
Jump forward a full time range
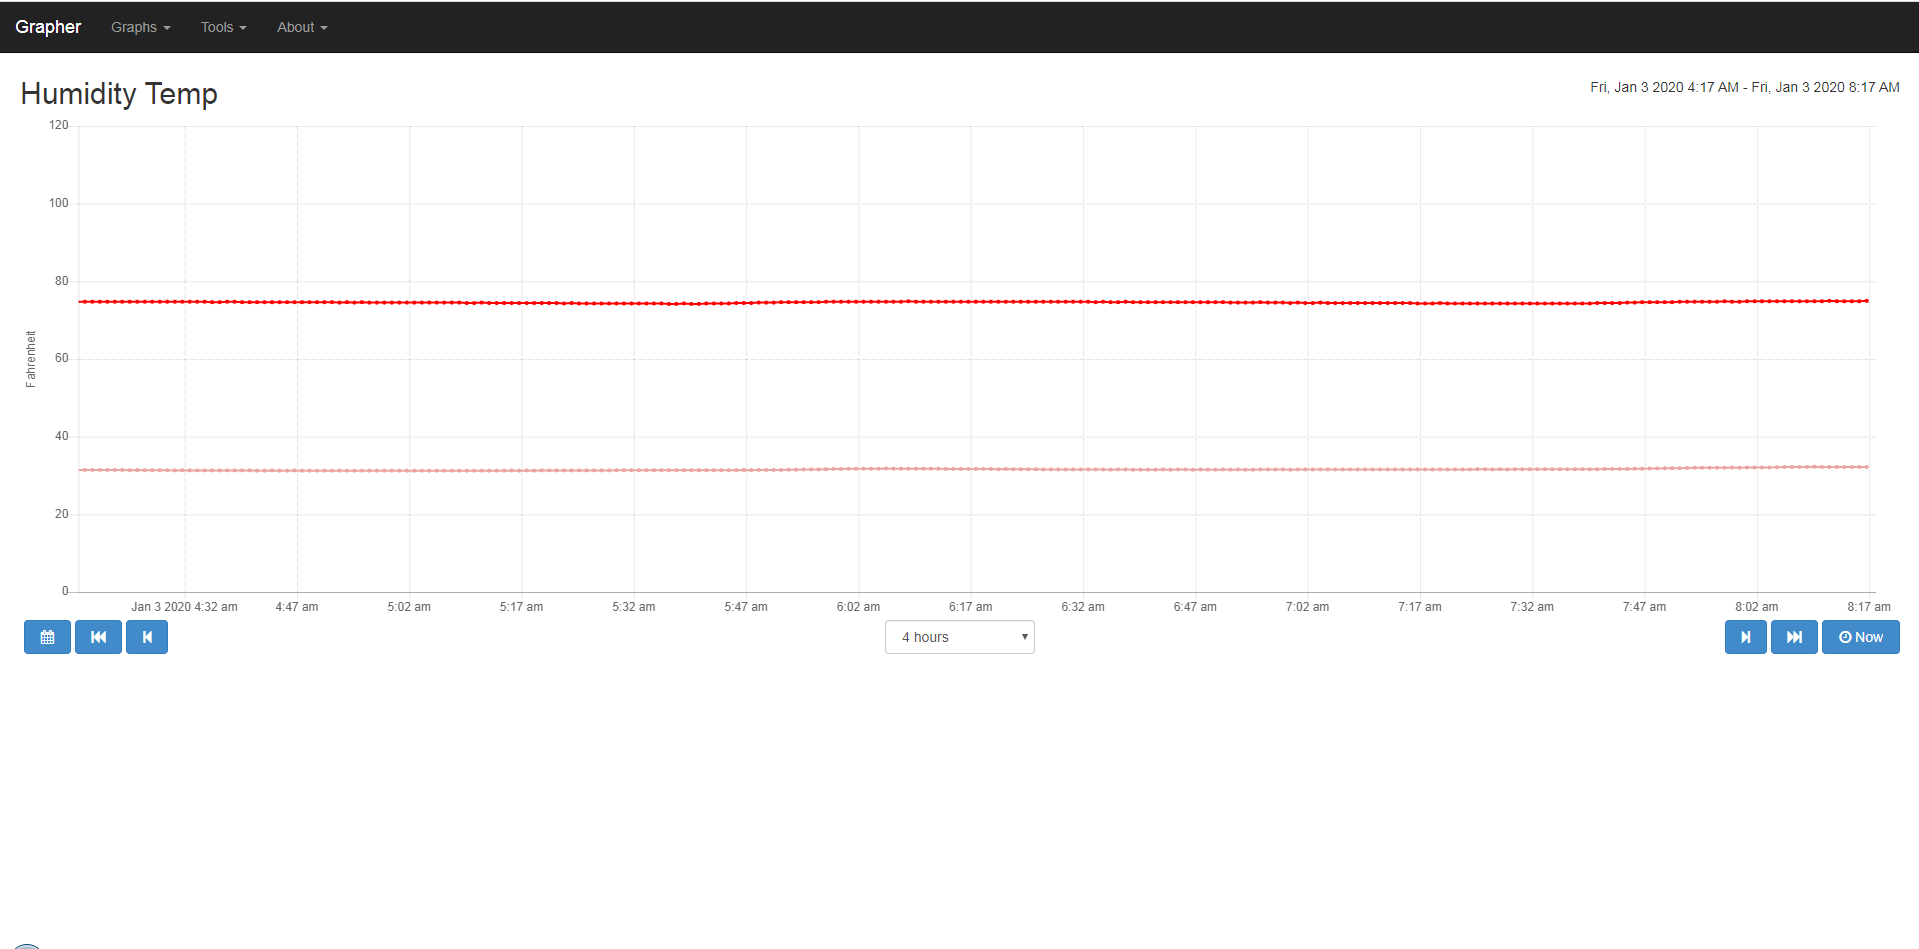point(1794,637)
